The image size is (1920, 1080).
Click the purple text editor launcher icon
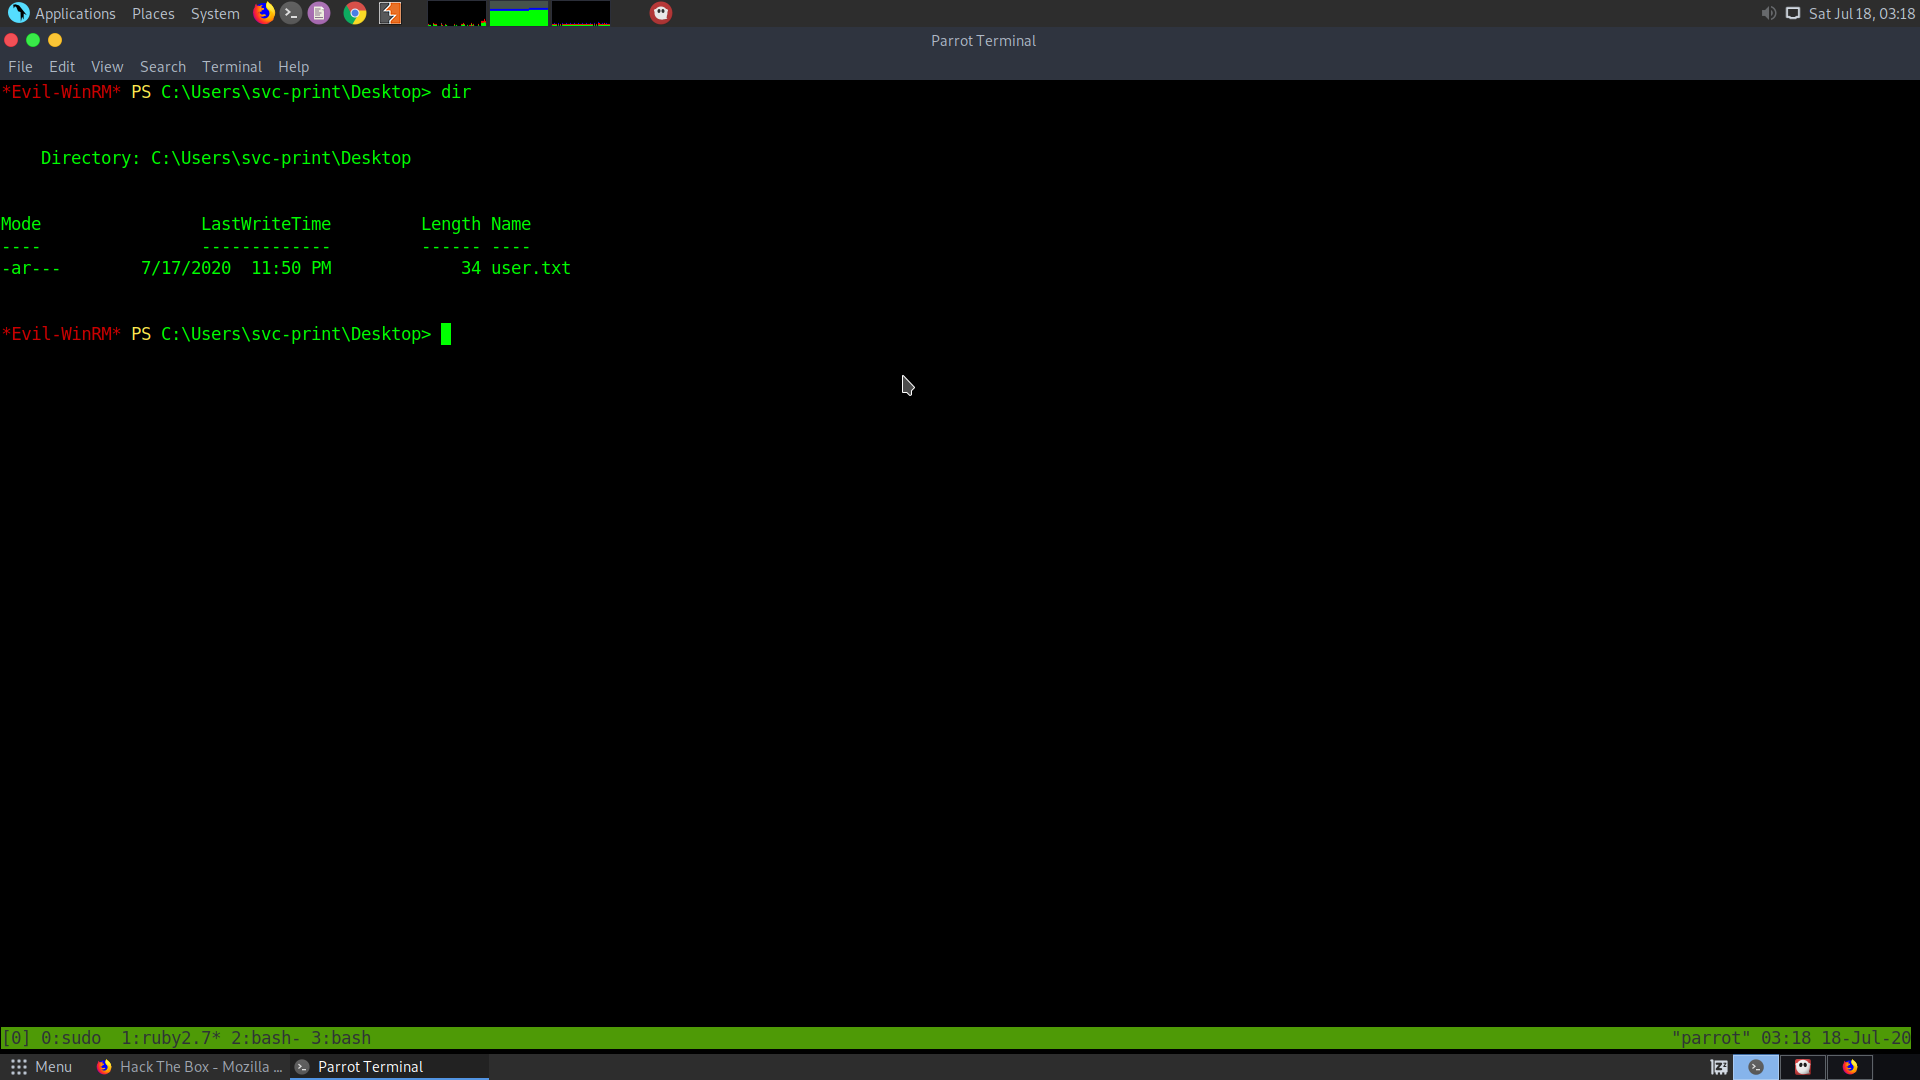(319, 13)
